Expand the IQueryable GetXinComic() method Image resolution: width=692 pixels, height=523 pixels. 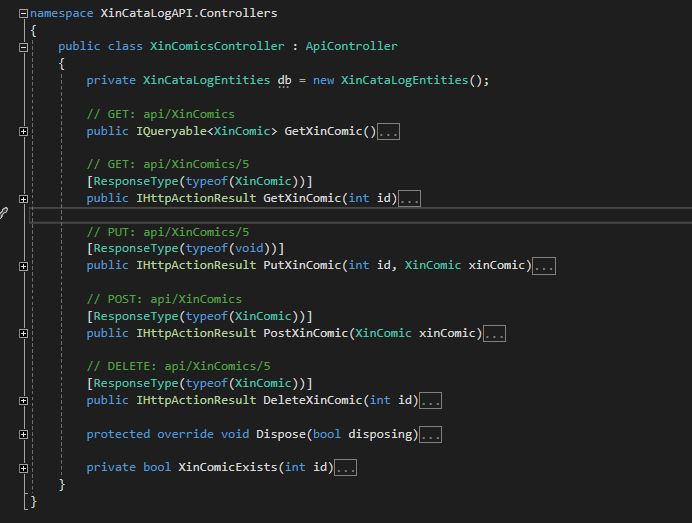point(23,132)
